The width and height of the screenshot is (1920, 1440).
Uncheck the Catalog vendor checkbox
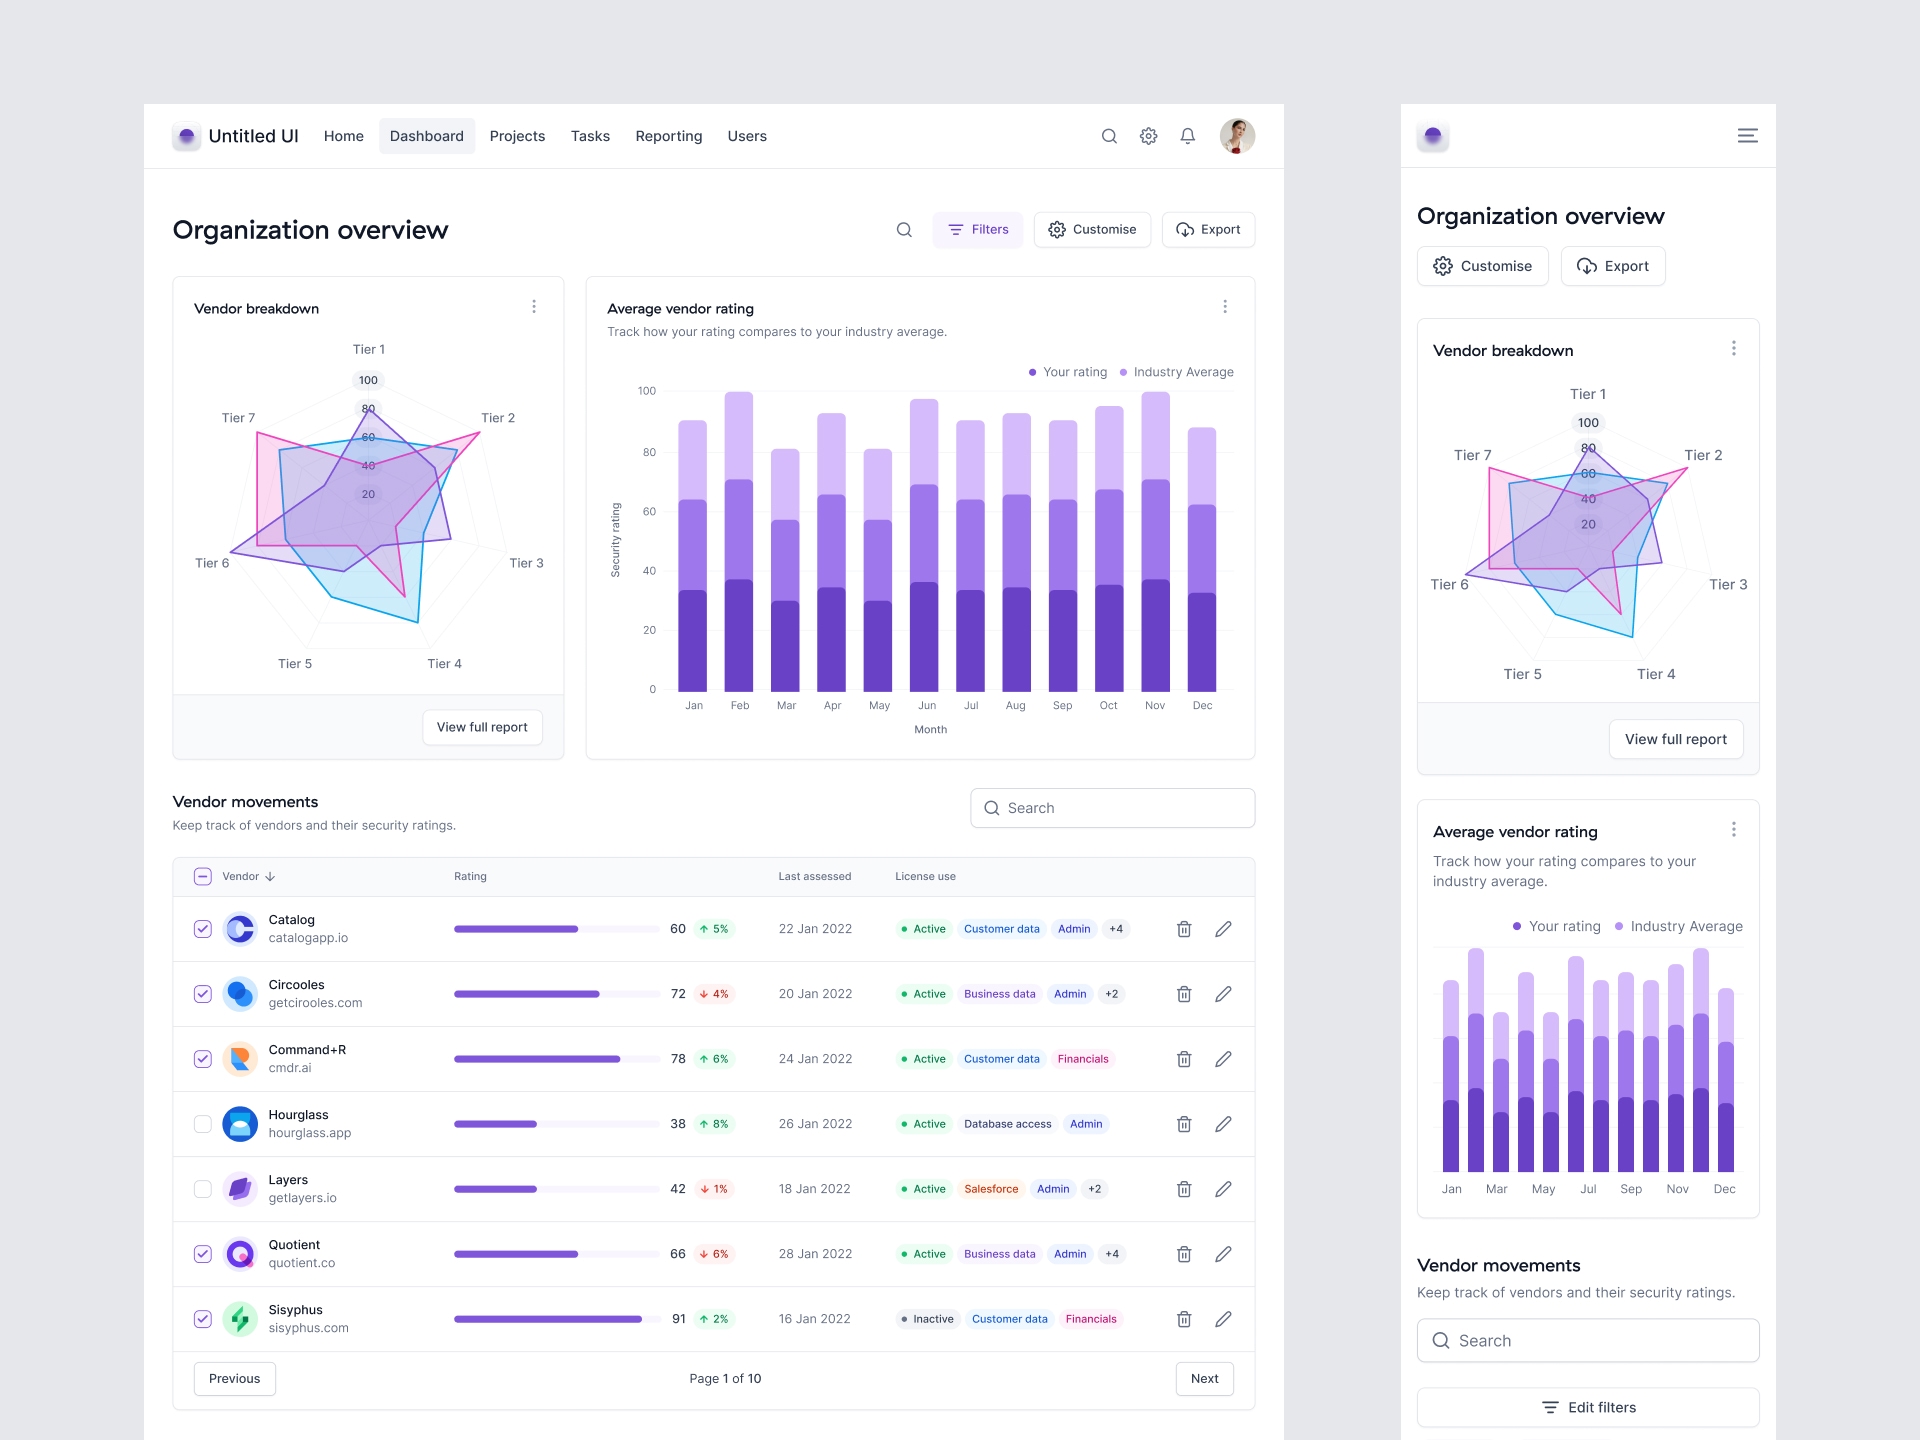pyautogui.click(x=203, y=929)
